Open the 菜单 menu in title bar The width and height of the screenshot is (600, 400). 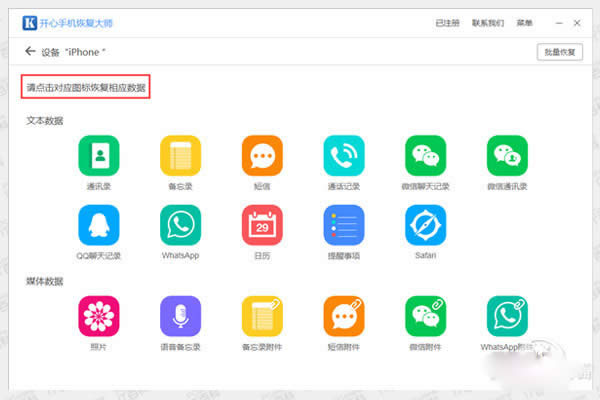tap(524, 21)
